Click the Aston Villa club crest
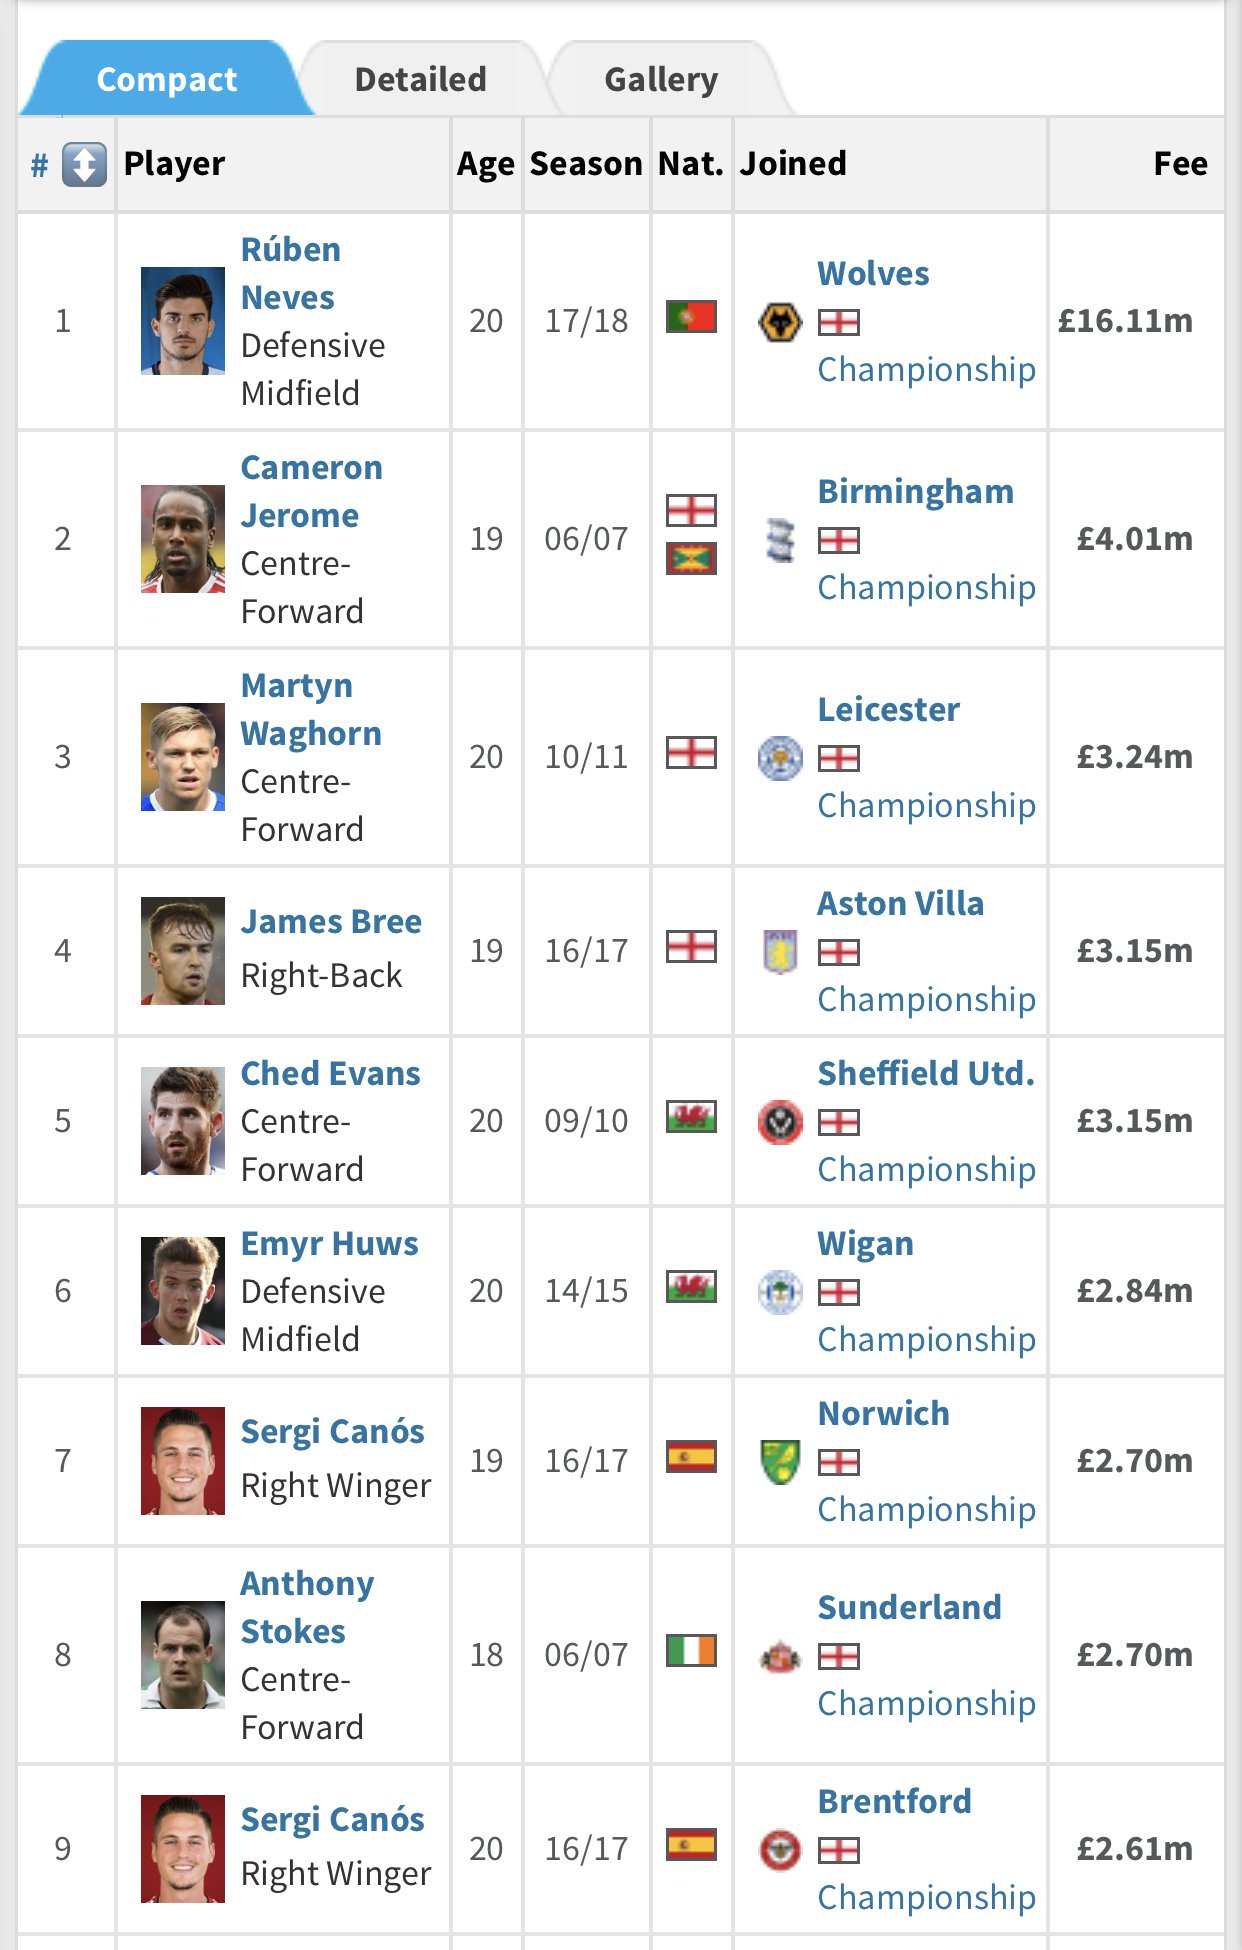Viewport: 1242px width, 1950px height. (x=780, y=951)
